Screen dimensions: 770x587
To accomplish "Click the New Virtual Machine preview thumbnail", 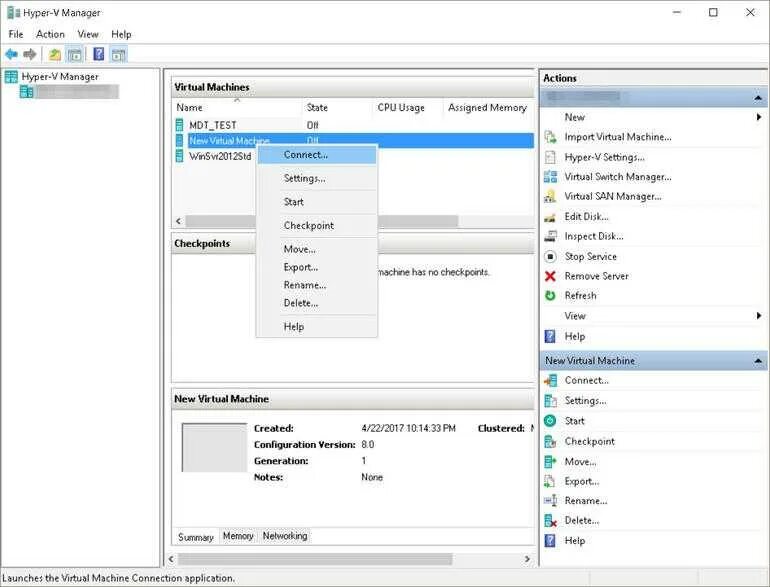I will pos(215,447).
